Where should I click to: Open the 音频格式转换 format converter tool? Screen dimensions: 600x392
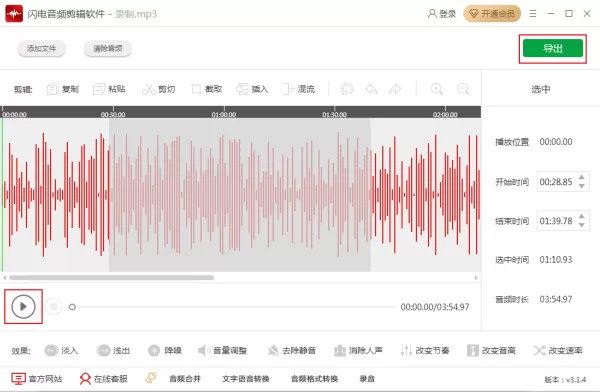315,379
